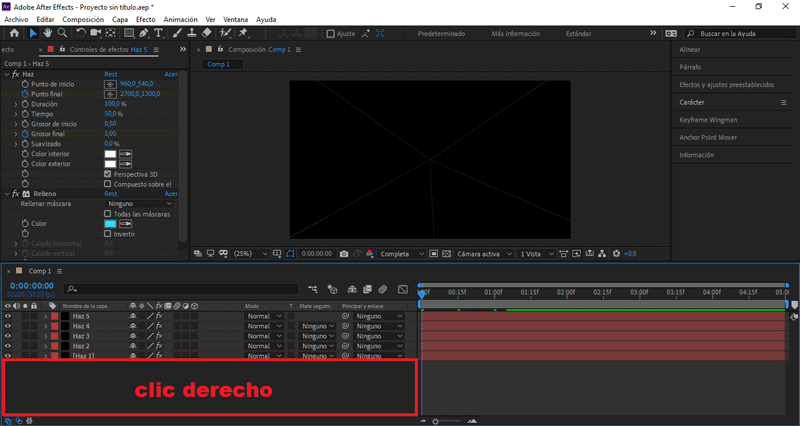
Task: Open the Completa resolution dropdown
Action: click(402, 254)
